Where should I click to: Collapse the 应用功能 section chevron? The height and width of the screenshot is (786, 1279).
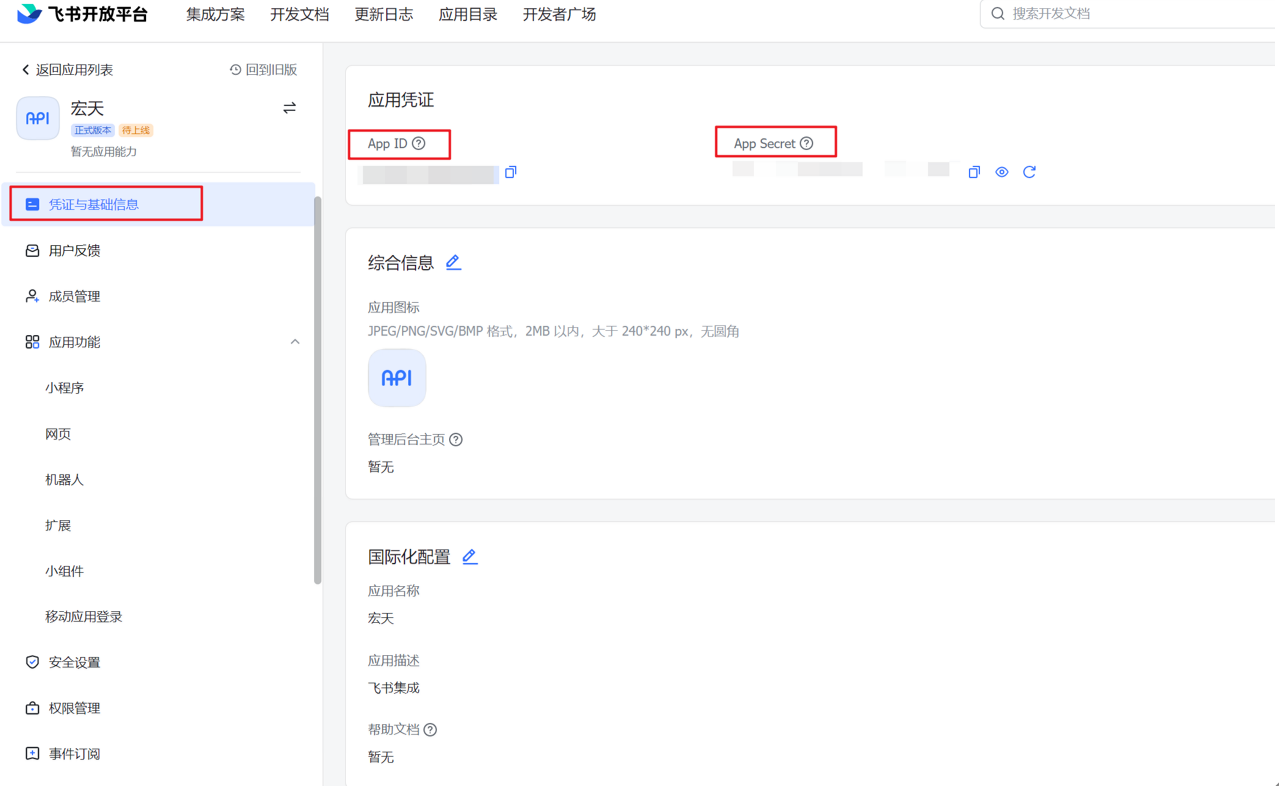295,342
